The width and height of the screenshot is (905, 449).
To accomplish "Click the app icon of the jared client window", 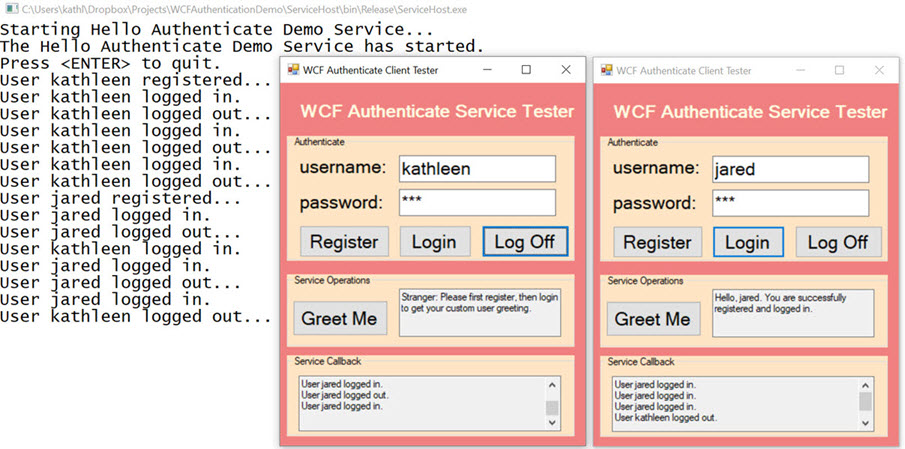I will 607,70.
